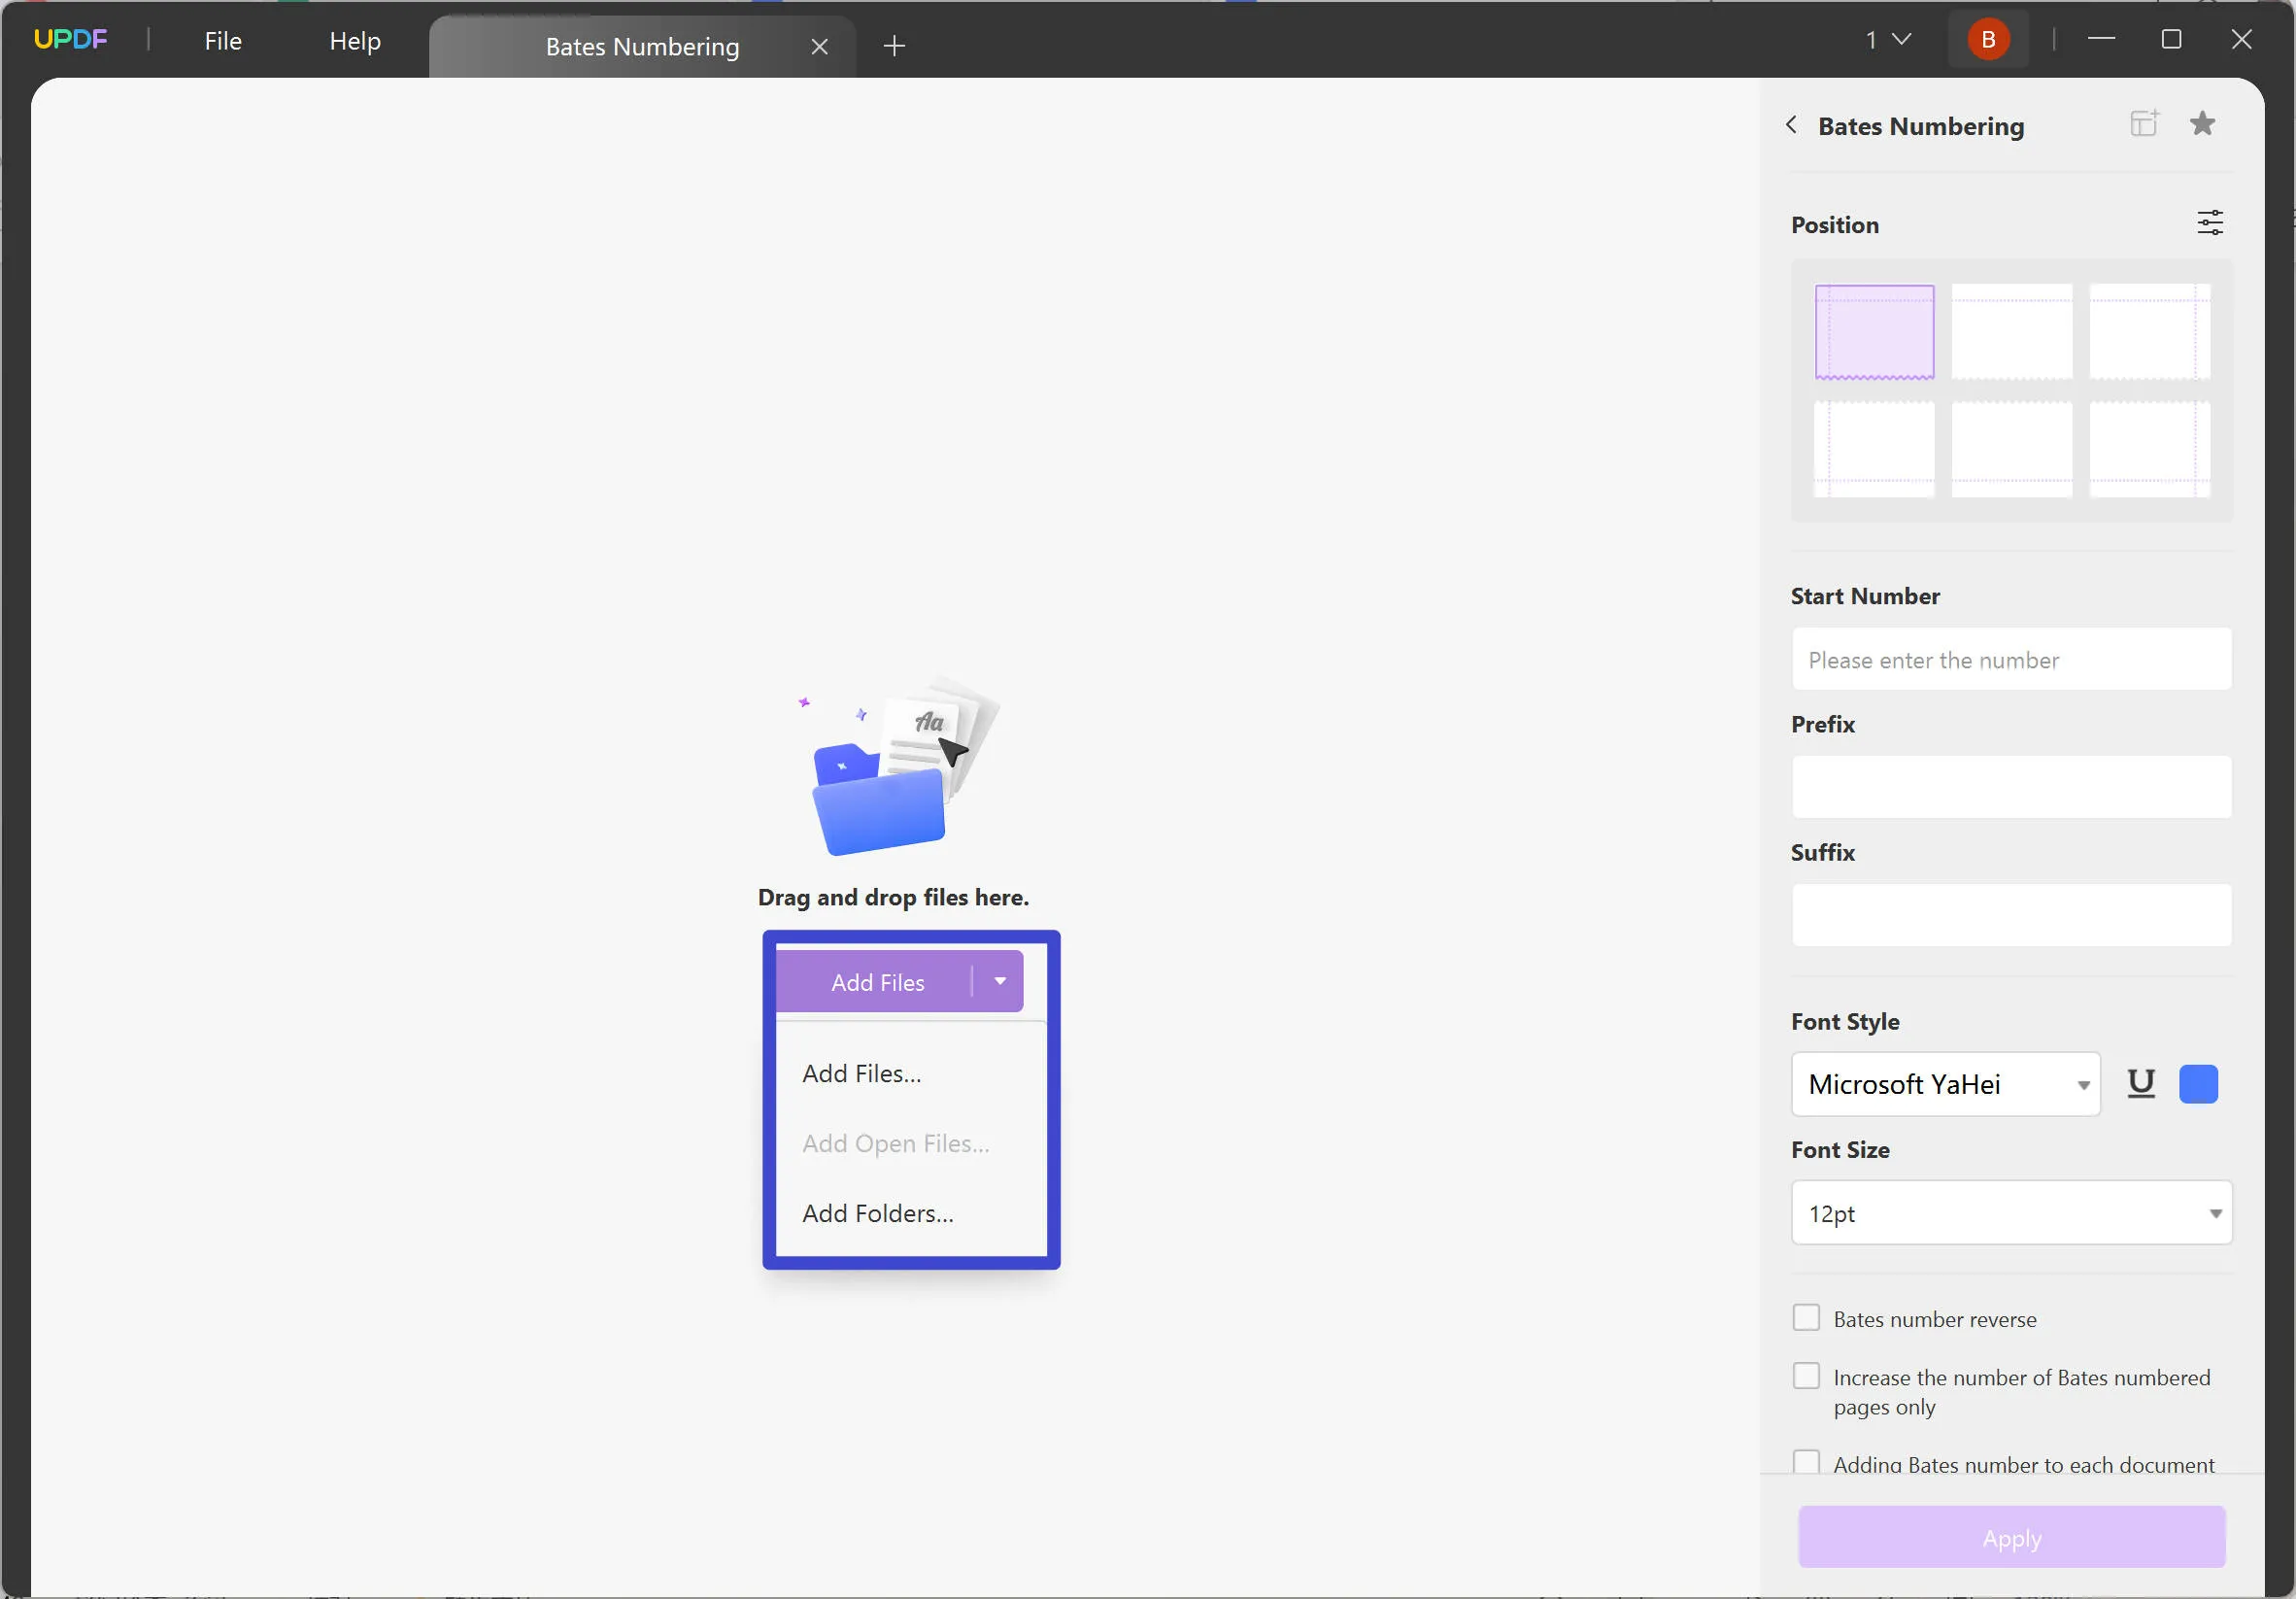
Task: Select top-left position layout icon
Action: click(x=1874, y=330)
